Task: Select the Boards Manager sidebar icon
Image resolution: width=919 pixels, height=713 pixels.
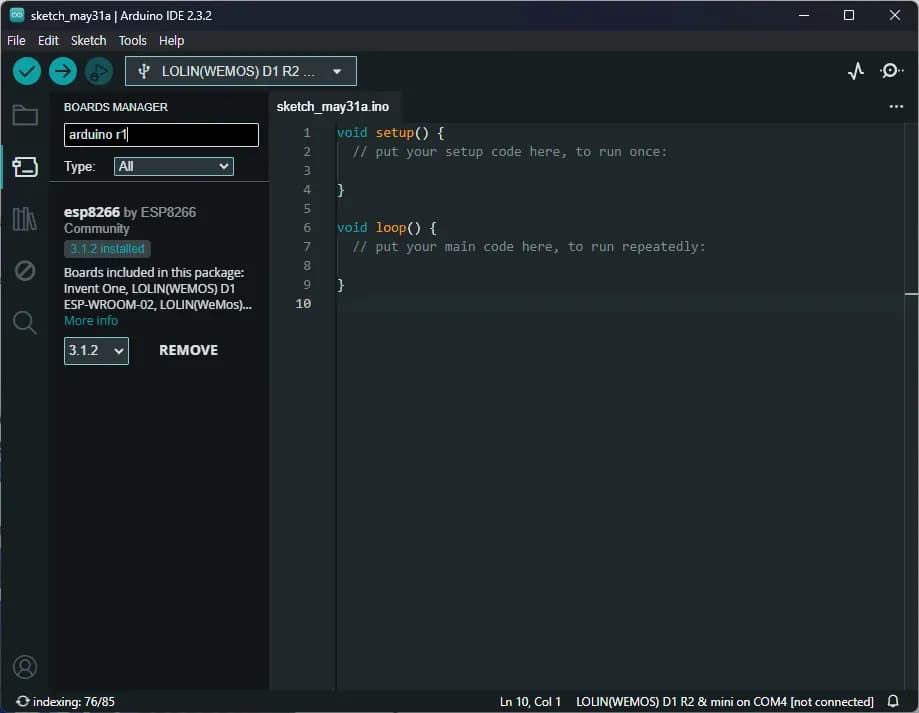Action: [24, 167]
